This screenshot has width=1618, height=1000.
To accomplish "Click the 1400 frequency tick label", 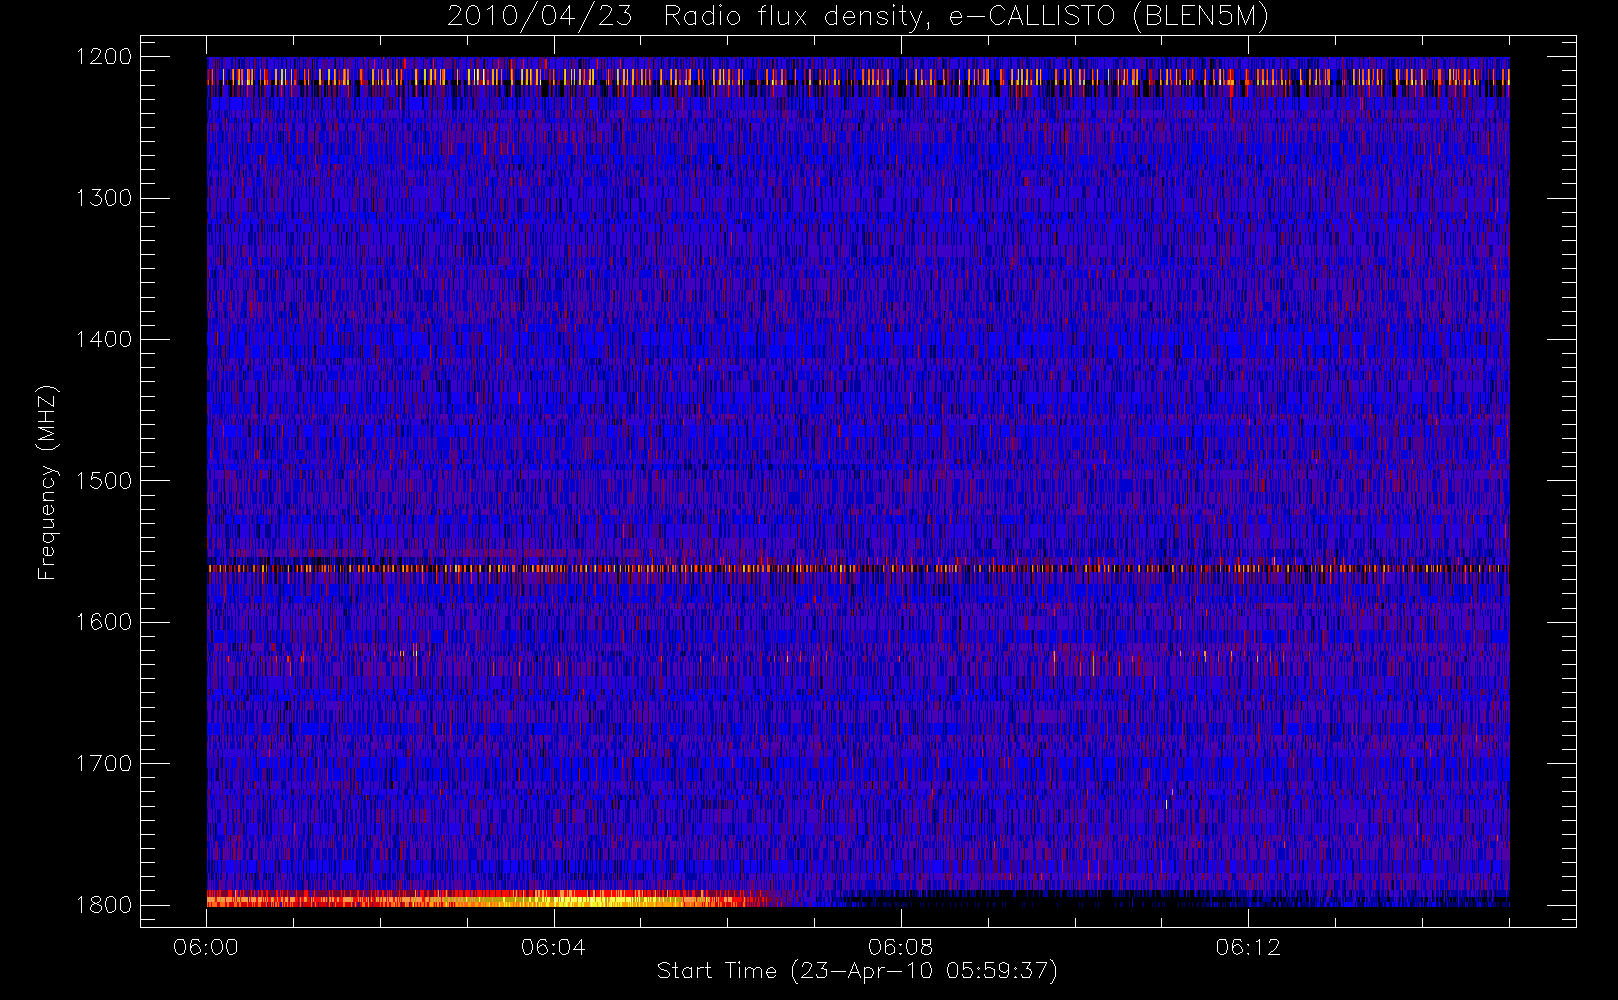I will 104,339.
